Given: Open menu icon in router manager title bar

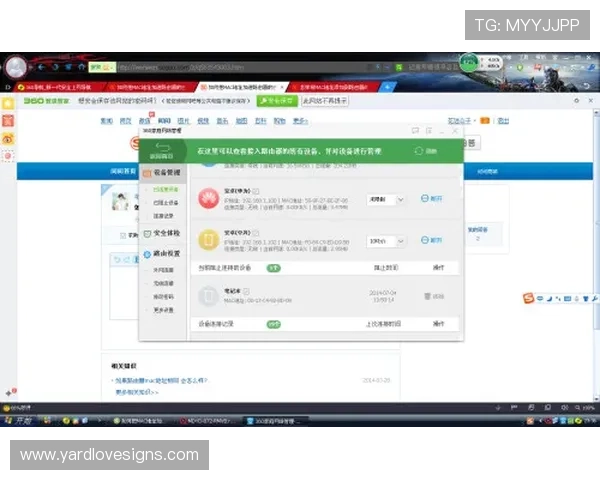Looking at the screenshot, I should point(429,131).
